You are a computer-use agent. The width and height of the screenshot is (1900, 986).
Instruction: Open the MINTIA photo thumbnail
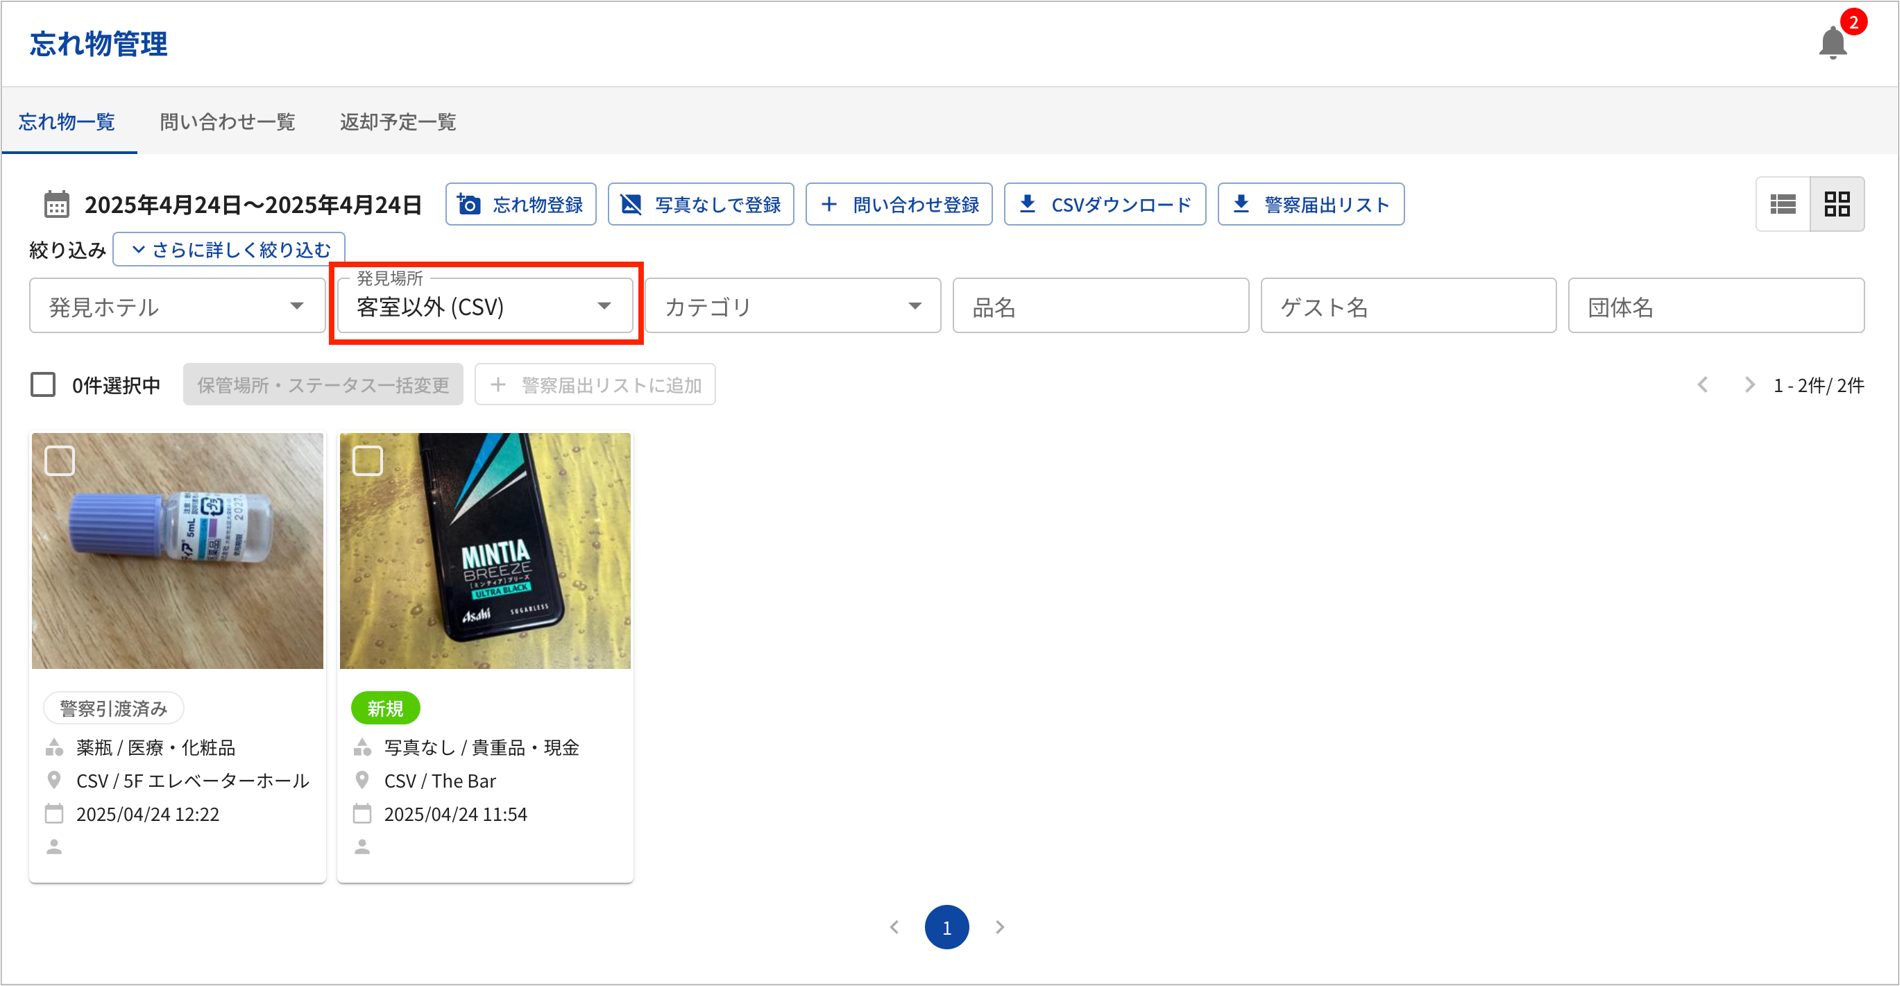coord(486,551)
